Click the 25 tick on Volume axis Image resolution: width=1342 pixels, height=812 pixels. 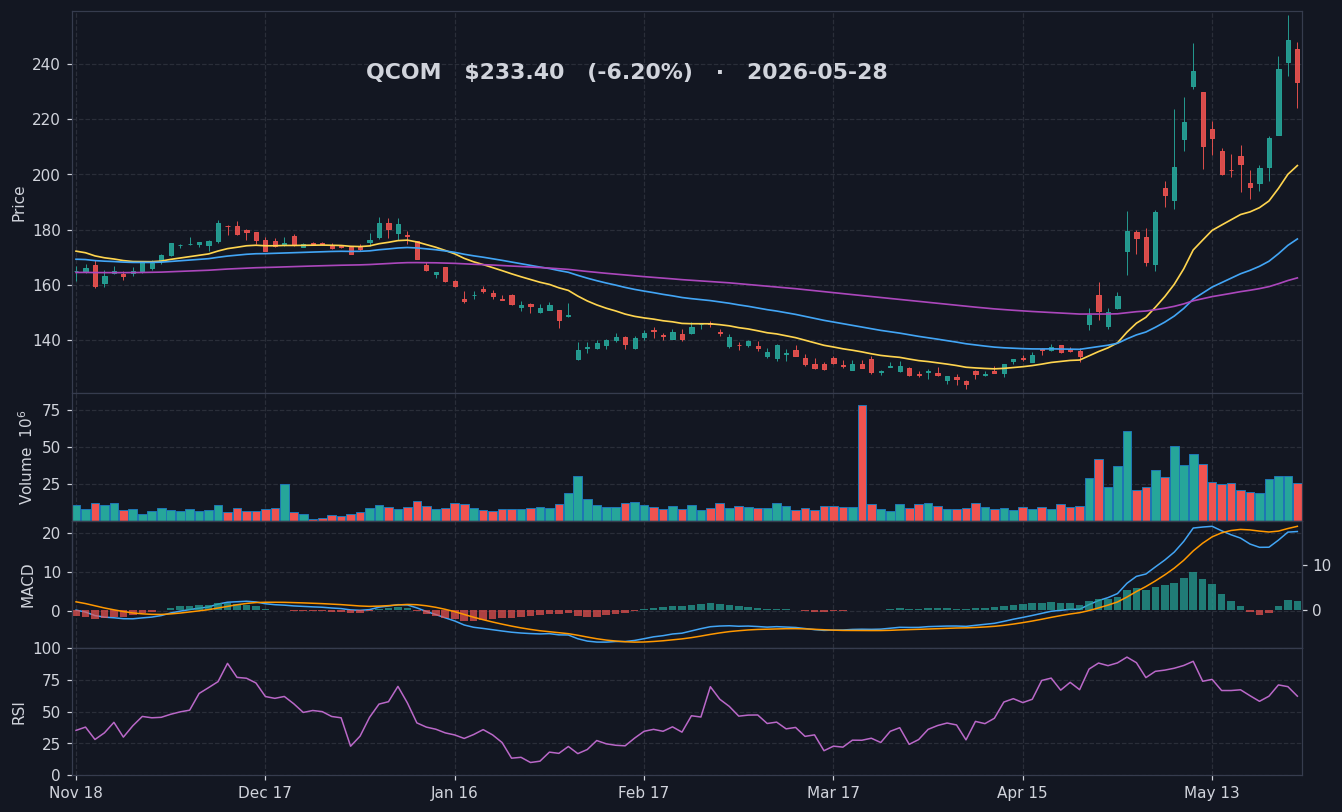click(x=52, y=484)
